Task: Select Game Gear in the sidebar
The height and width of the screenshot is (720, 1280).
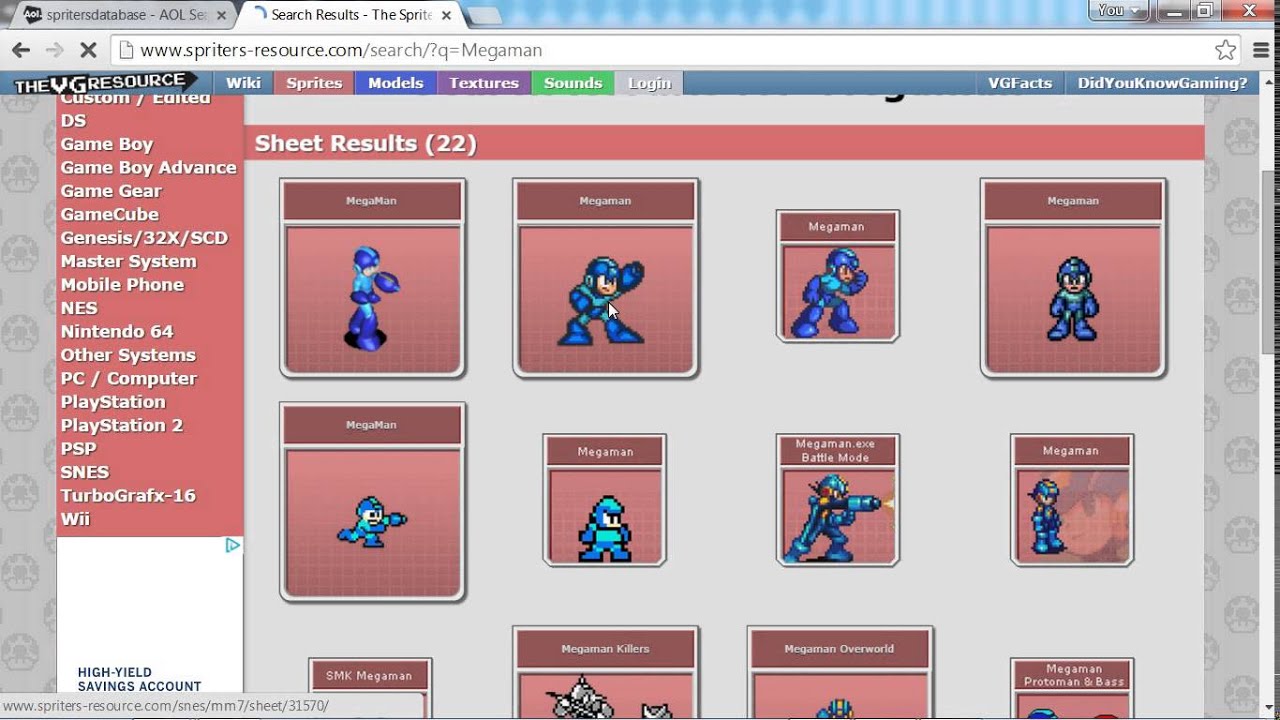Action: (x=110, y=191)
